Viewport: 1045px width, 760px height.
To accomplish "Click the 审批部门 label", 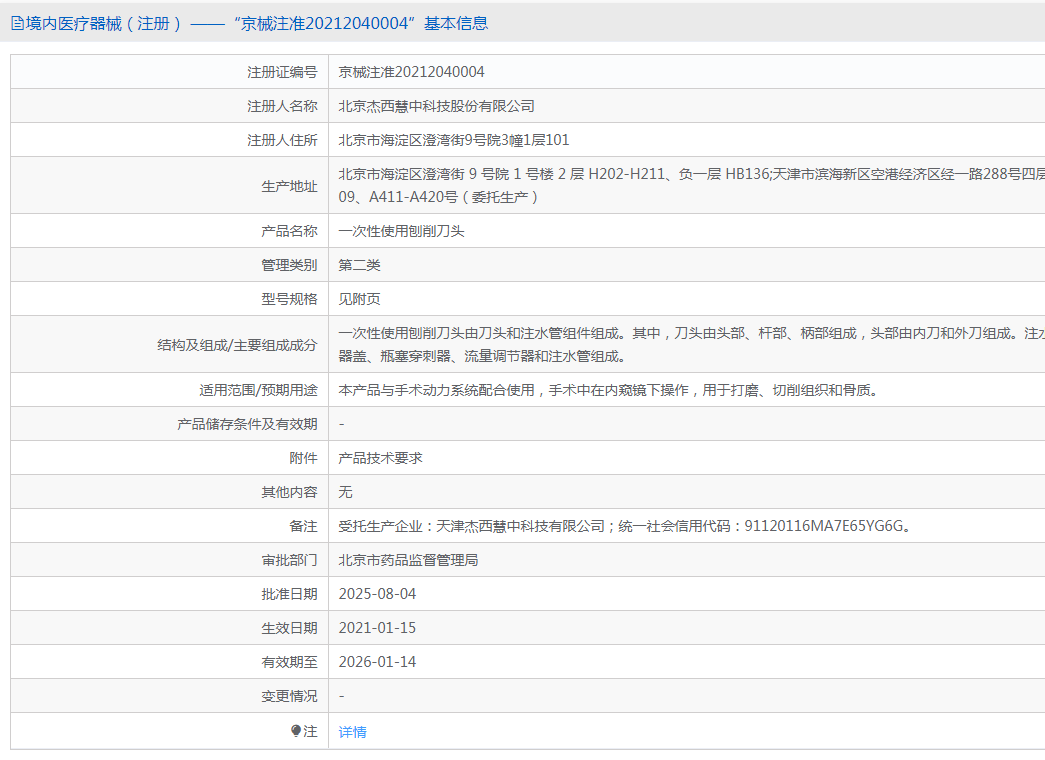I will [x=289, y=560].
